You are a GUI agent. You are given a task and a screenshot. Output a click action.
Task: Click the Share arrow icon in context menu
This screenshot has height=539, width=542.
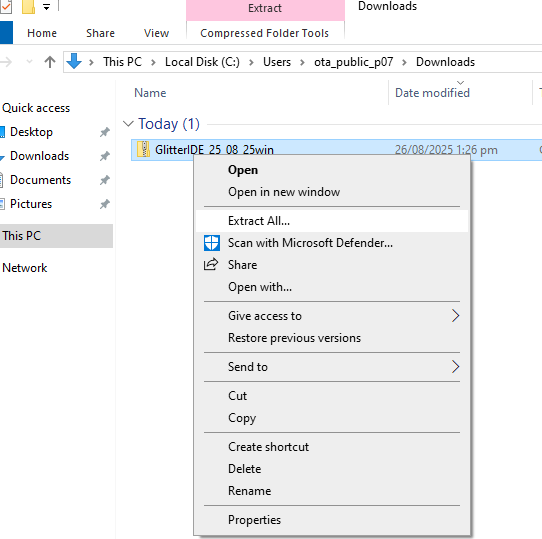click(211, 264)
